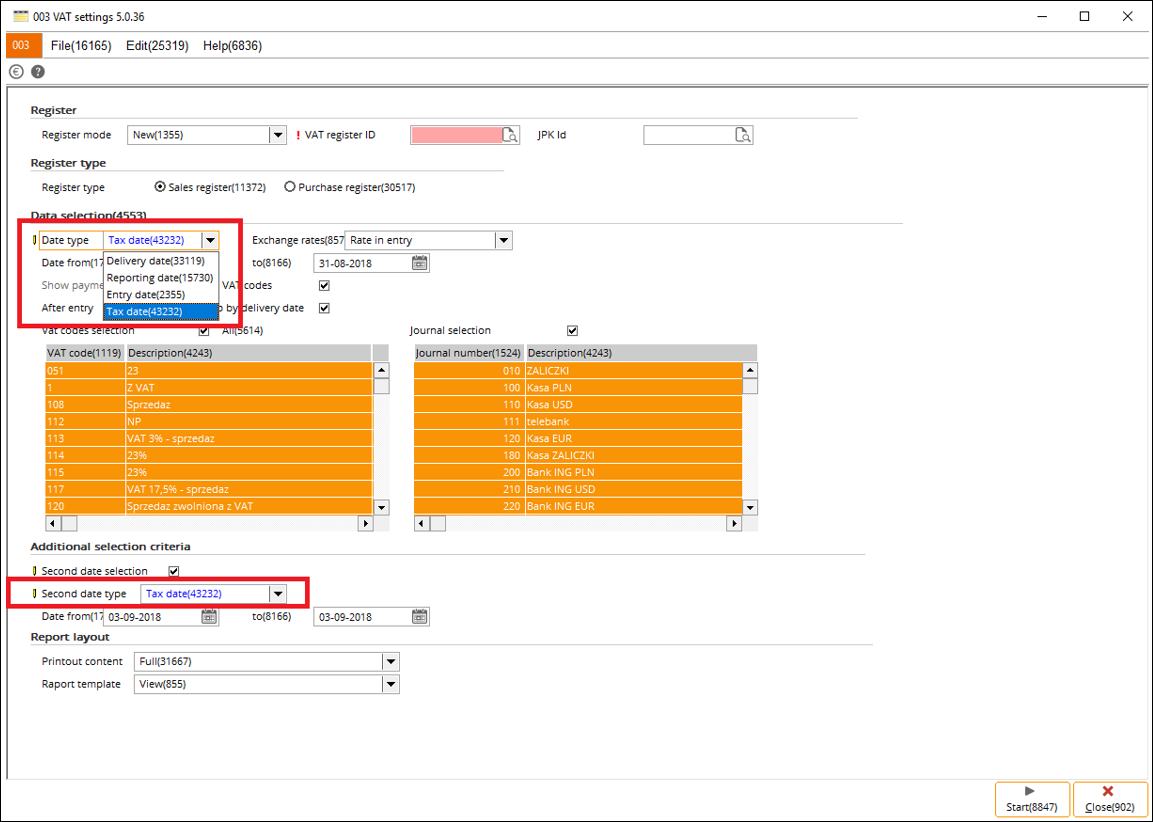Image resolution: width=1153 pixels, height=822 pixels.
Task: Open the File menu
Action: (x=81, y=45)
